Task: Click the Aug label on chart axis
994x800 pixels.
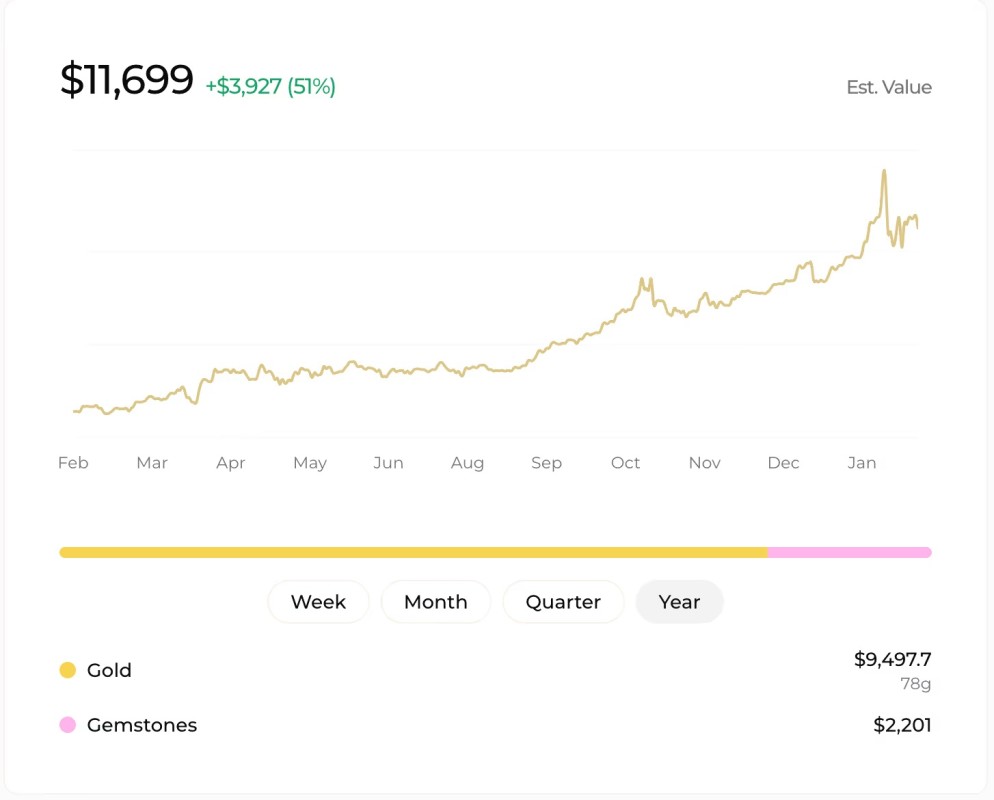Action: tap(467, 463)
